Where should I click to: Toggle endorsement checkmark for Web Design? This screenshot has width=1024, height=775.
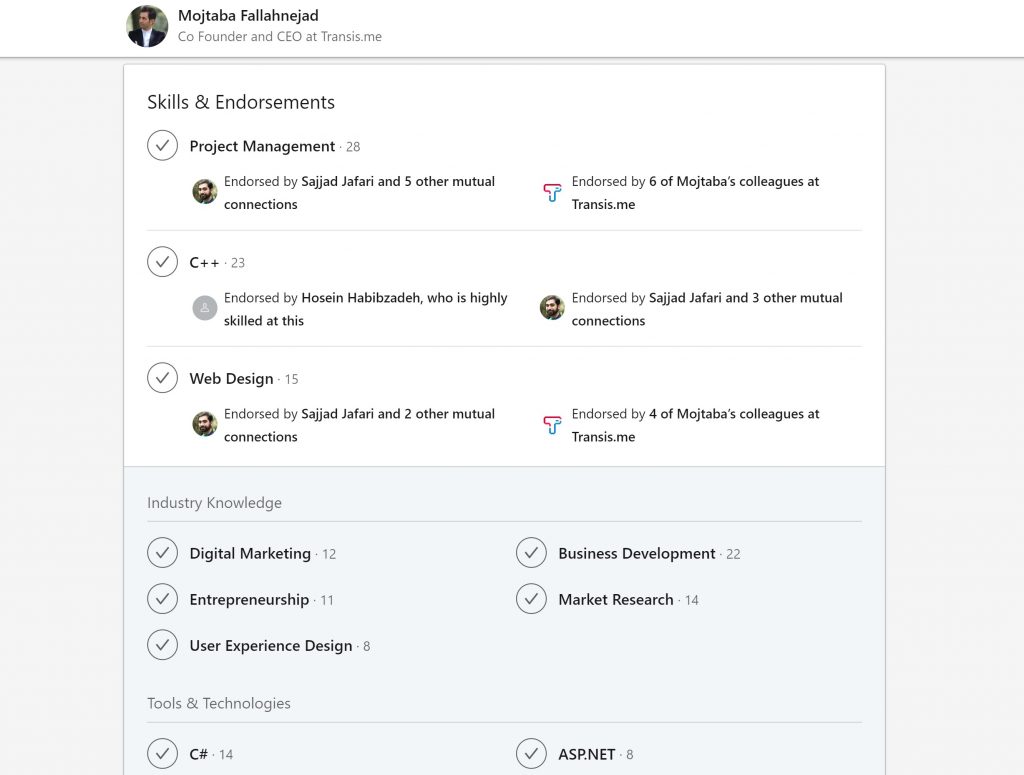163,378
